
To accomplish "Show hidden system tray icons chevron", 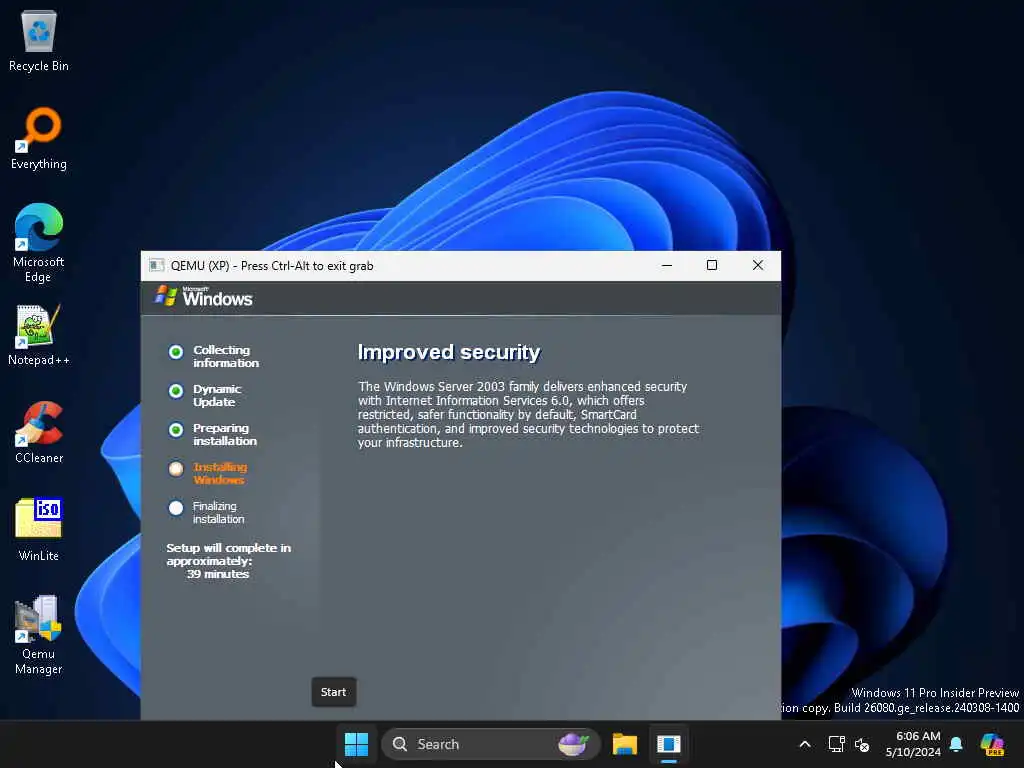I will [x=805, y=744].
